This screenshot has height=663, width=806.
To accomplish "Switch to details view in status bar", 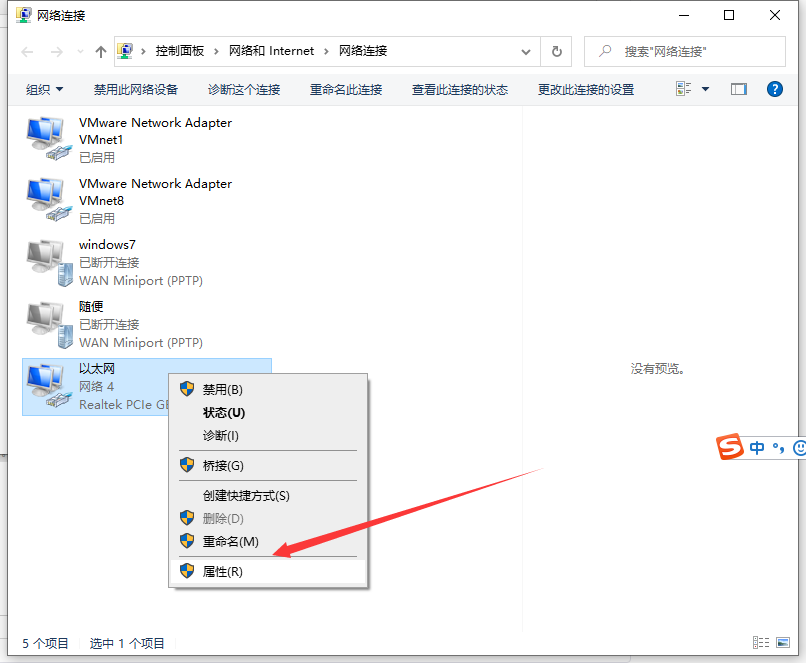I will click(x=761, y=643).
